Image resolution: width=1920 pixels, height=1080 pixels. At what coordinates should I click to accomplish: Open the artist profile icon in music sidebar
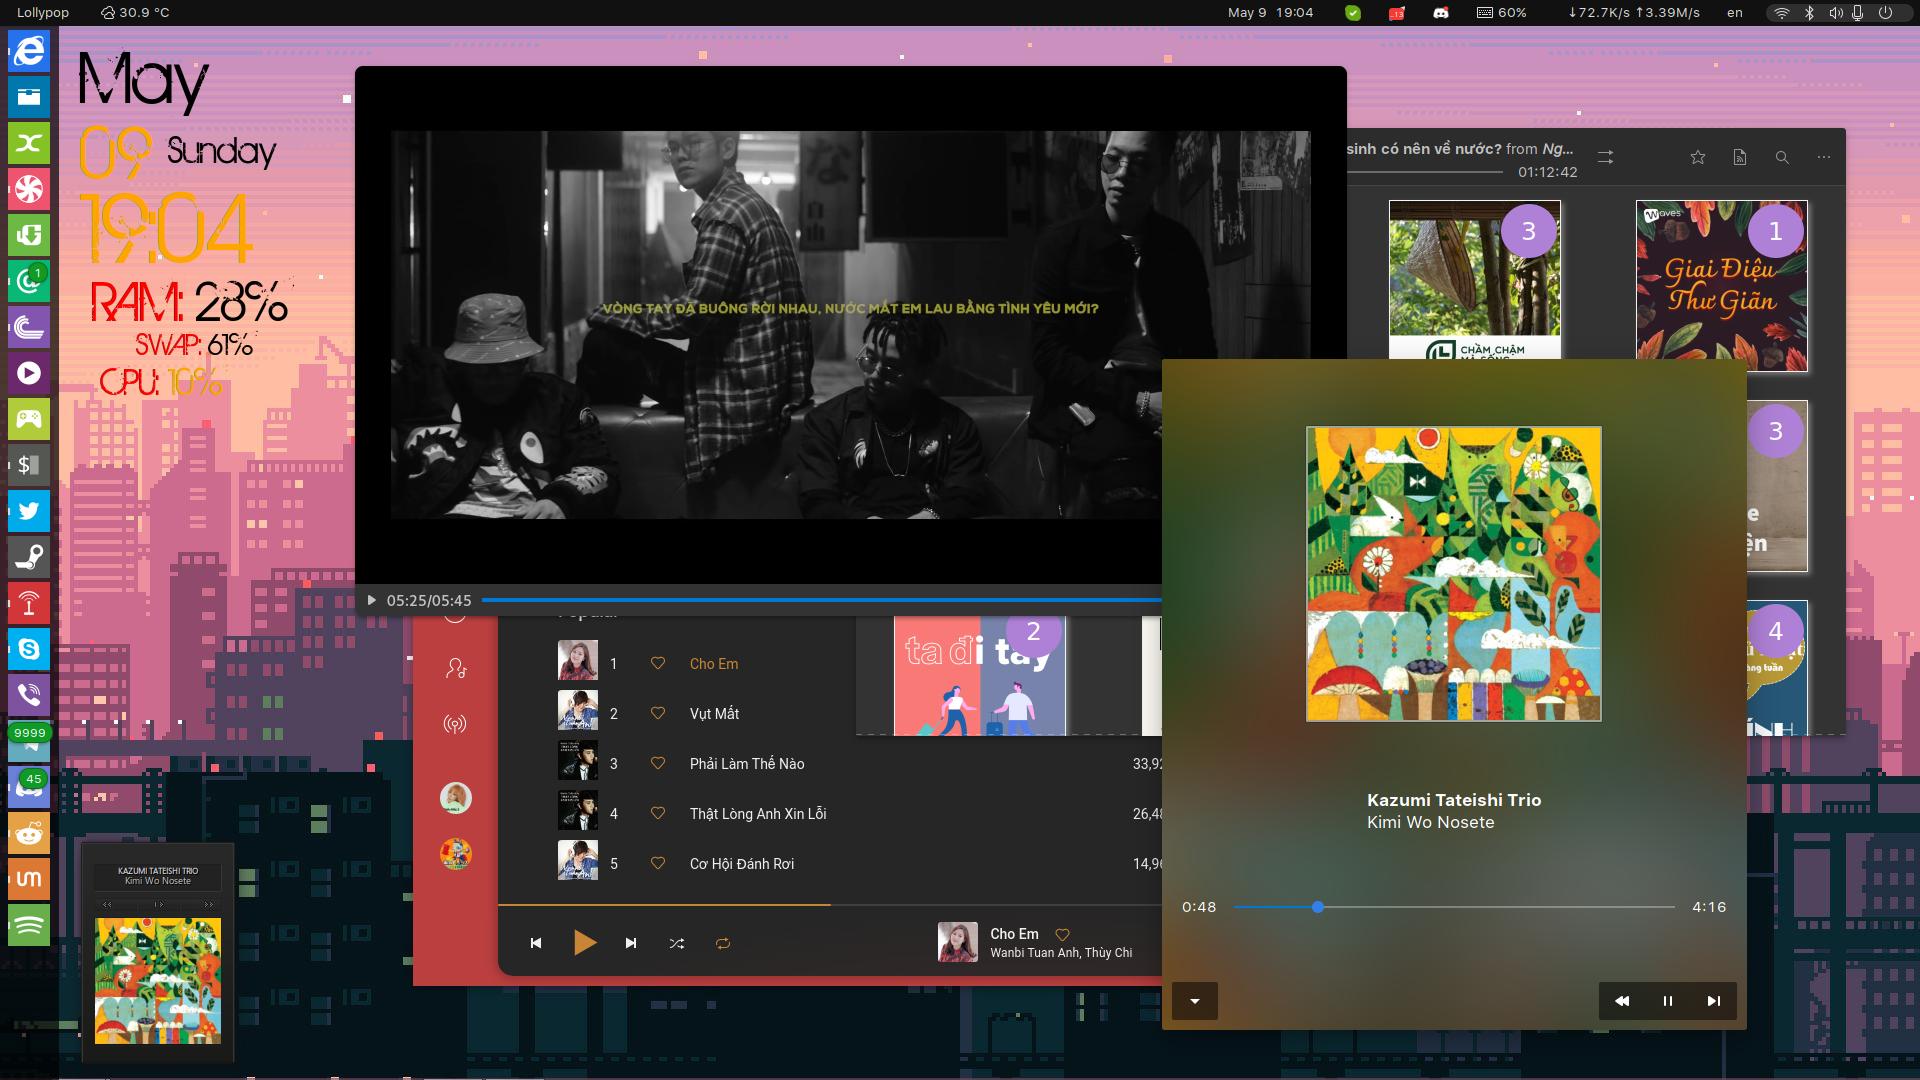pos(456,668)
